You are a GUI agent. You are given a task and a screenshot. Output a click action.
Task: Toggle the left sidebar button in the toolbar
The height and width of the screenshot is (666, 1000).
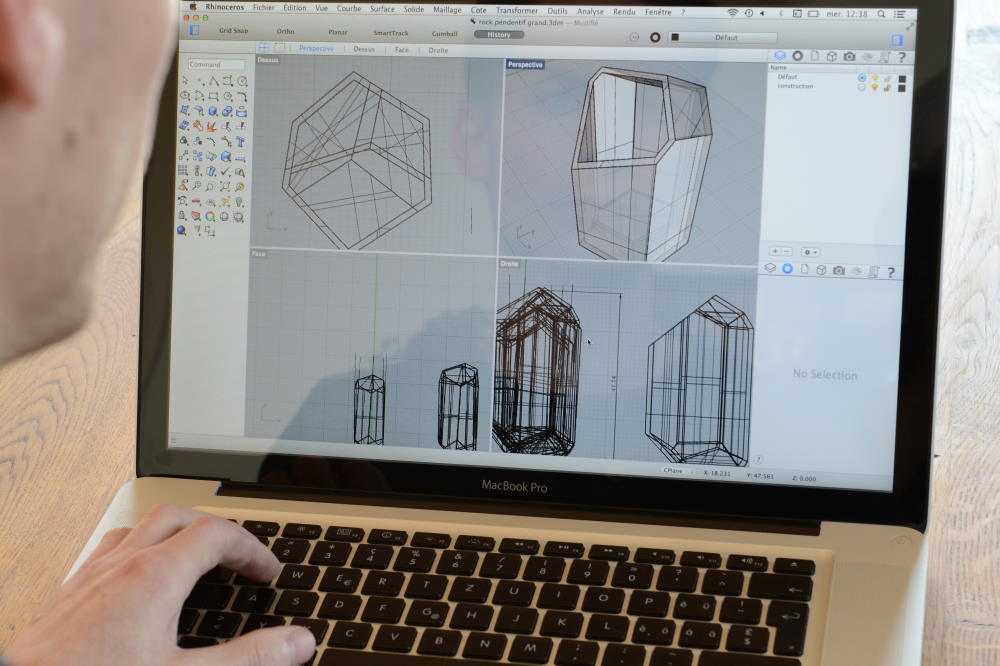tap(195, 30)
